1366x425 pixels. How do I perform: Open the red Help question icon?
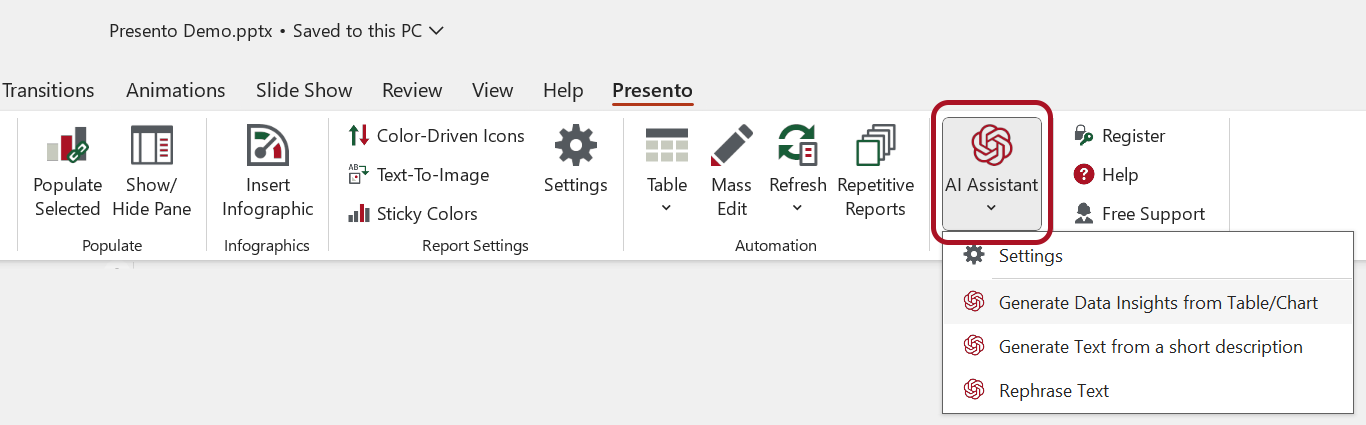pos(1083,175)
